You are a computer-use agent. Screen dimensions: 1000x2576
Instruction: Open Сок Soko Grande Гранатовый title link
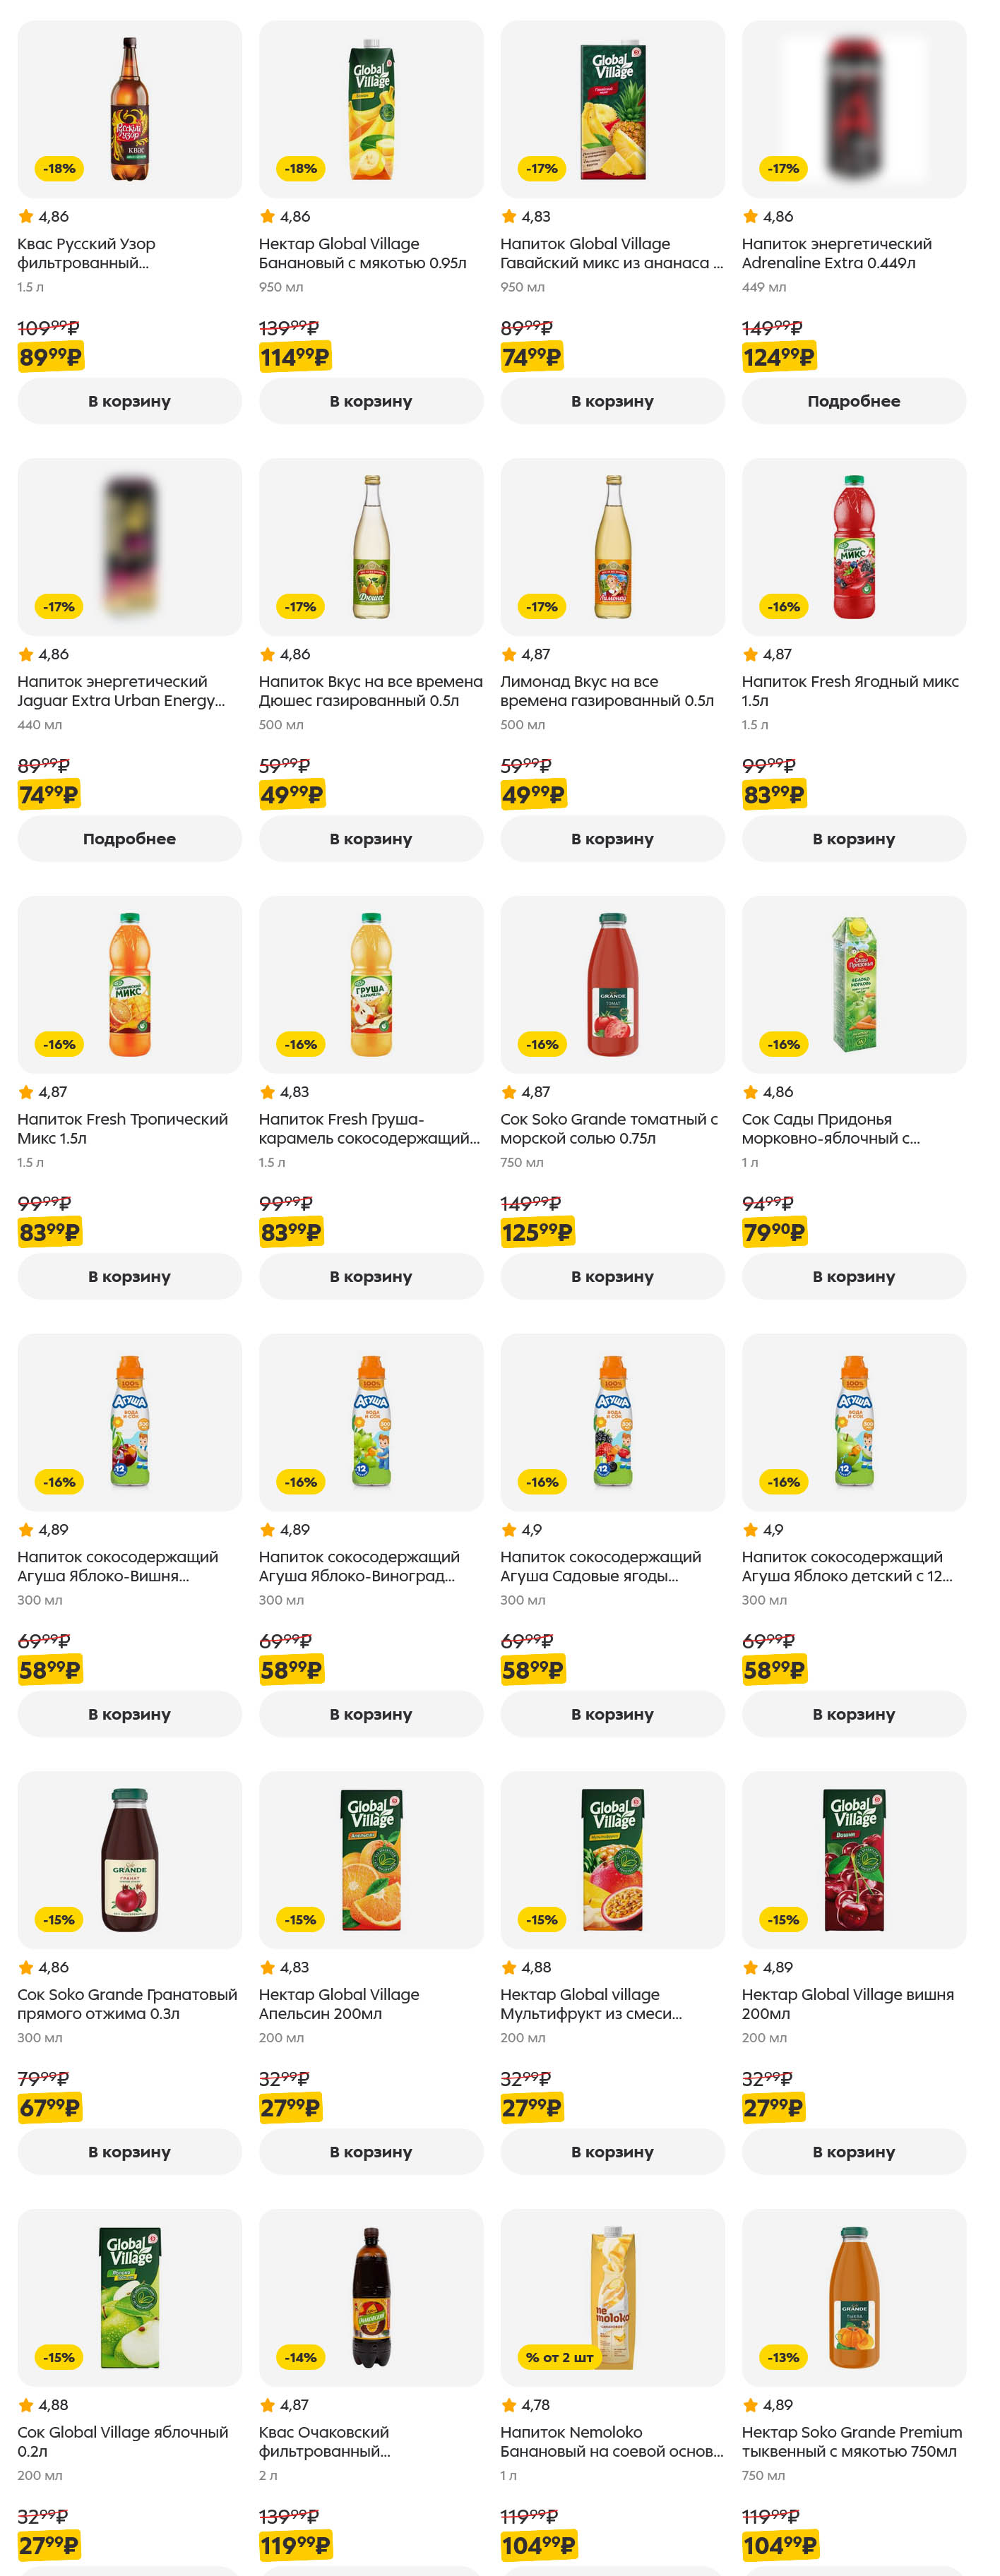tap(127, 2004)
